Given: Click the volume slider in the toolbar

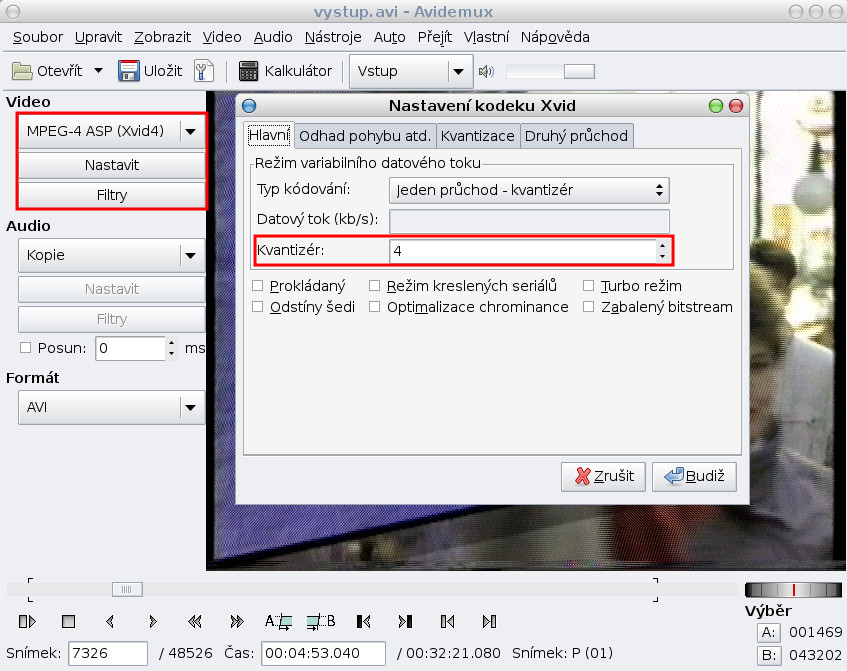Looking at the screenshot, I should tap(550, 71).
